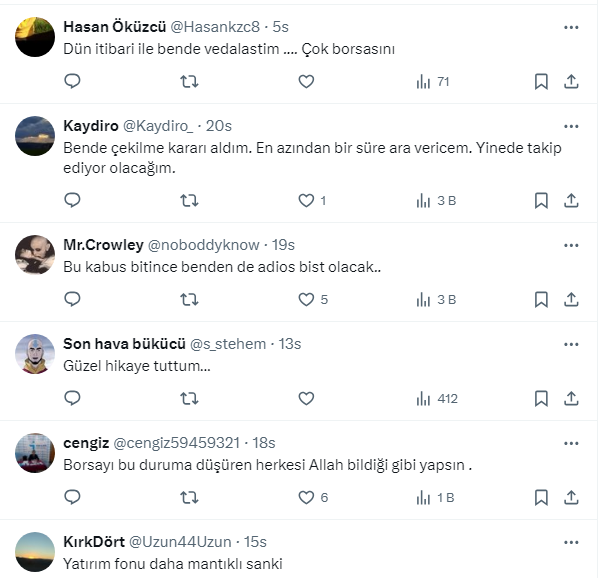Reply to cengiz's tweet
The image size is (605, 578).
(x=72, y=497)
